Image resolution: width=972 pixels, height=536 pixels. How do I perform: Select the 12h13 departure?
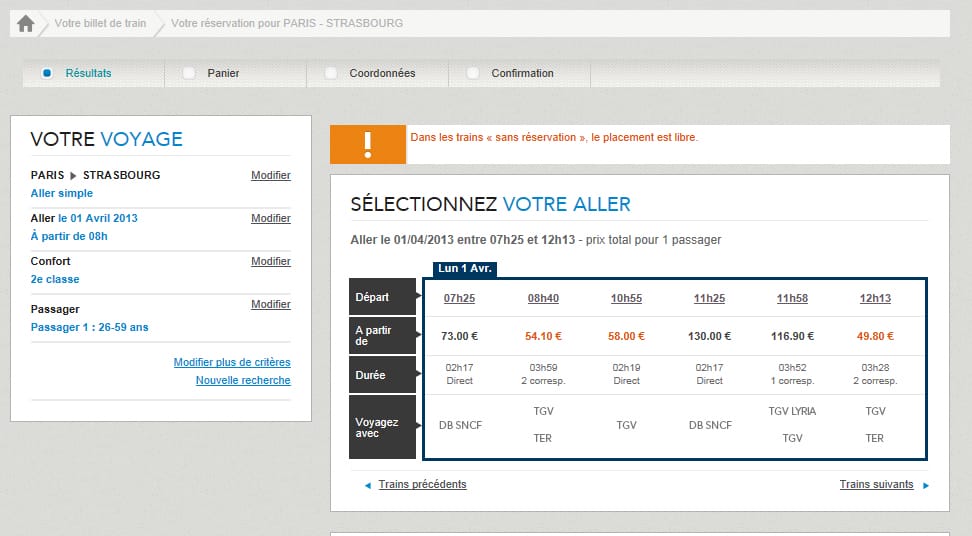pos(875,298)
